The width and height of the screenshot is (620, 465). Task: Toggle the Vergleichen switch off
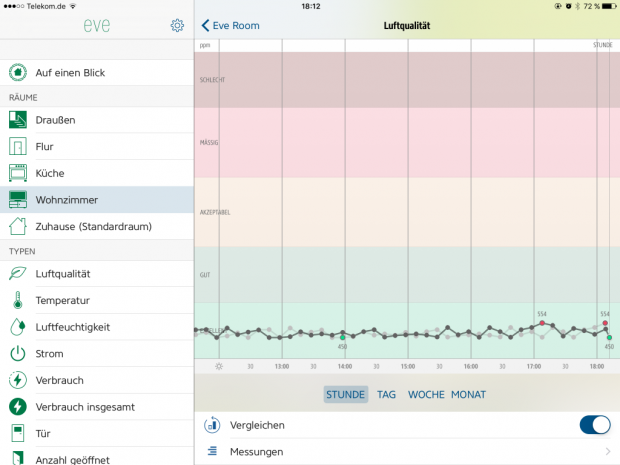tap(595, 425)
